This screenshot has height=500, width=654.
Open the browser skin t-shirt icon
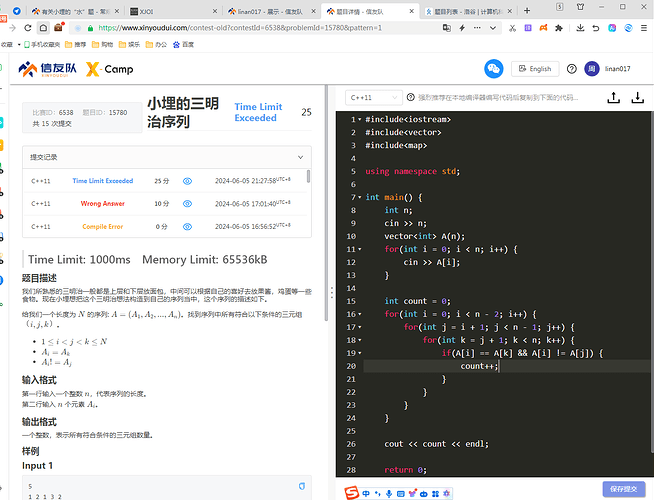click(x=580, y=6)
